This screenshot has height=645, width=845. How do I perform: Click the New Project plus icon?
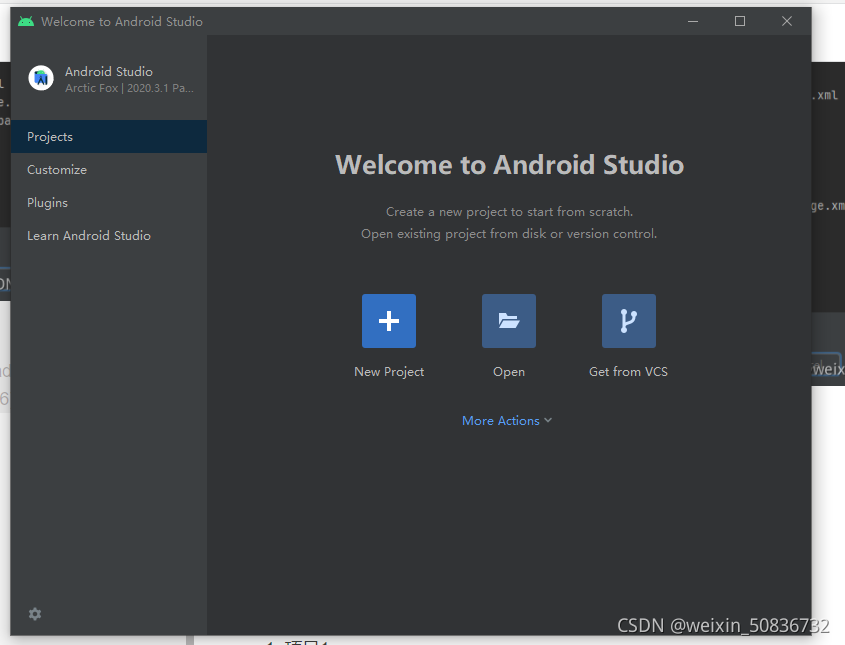389,321
